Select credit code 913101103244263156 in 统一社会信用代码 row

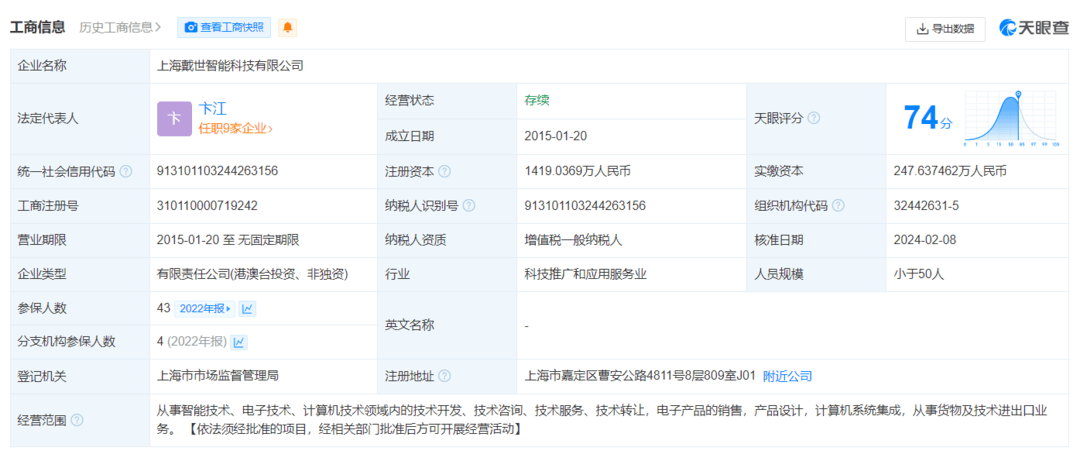218,171
